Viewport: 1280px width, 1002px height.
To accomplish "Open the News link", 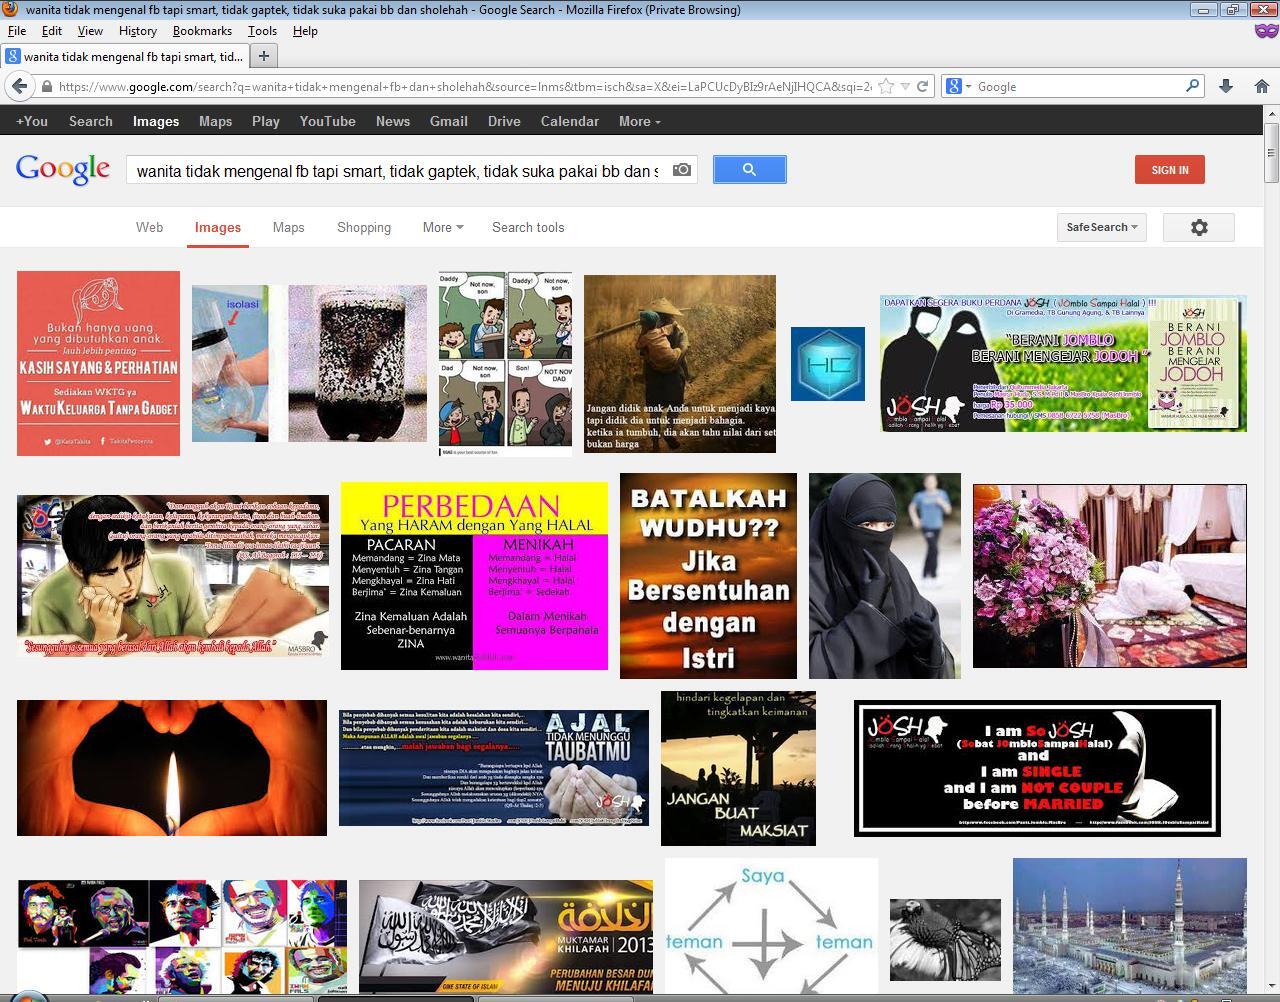I will click(393, 121).
